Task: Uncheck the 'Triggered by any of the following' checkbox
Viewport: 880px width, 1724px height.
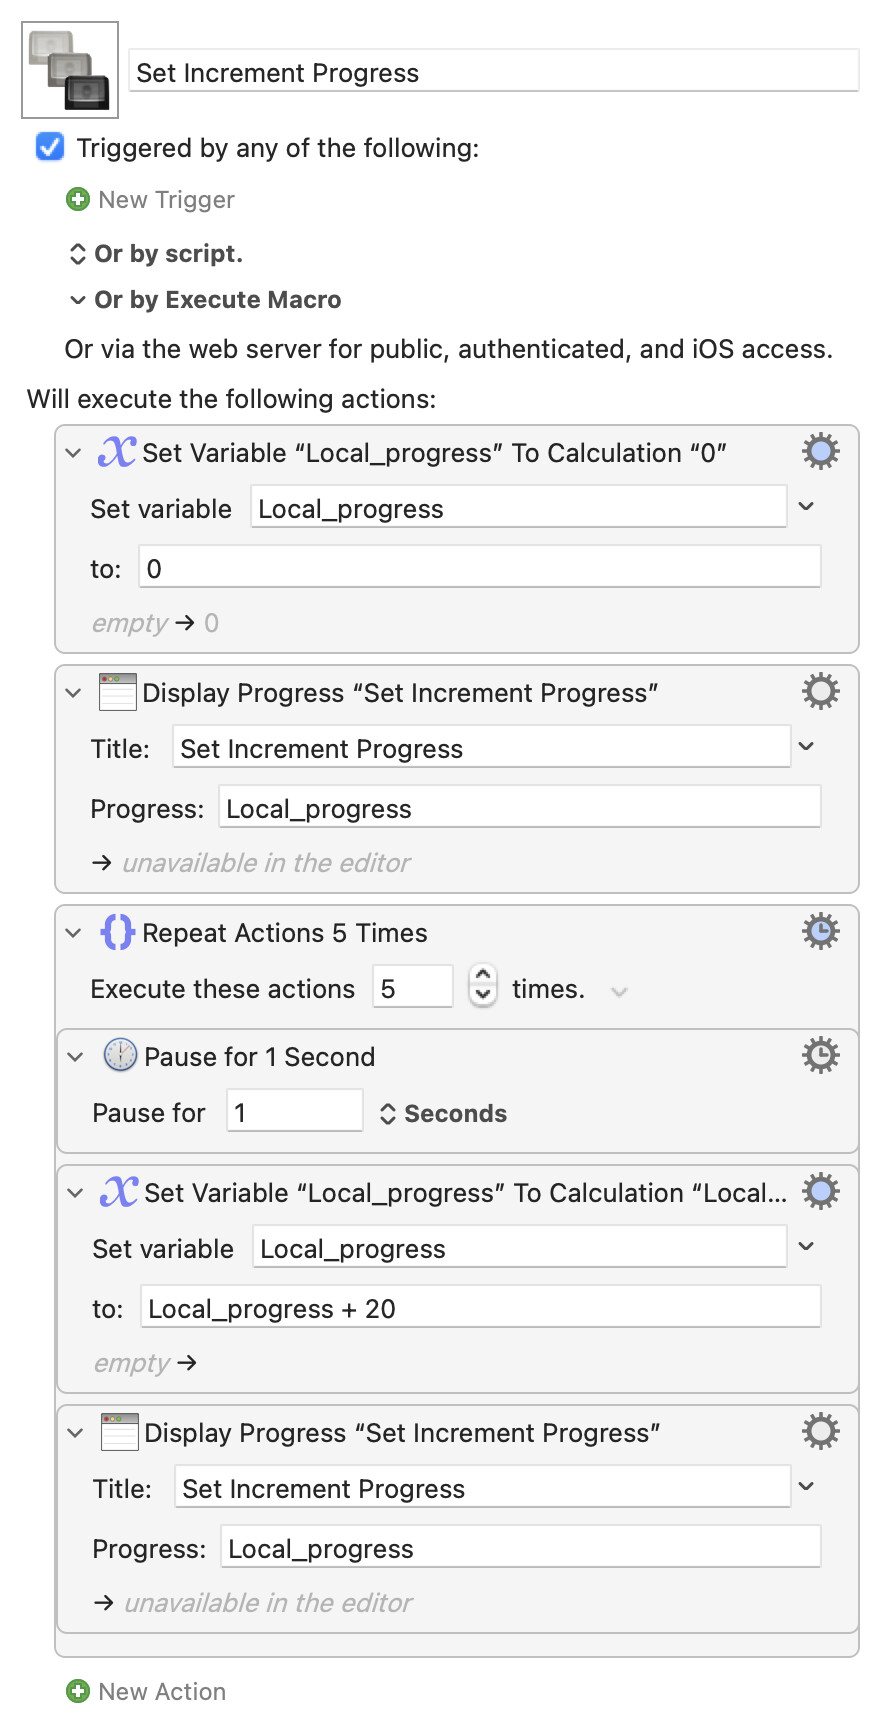Action: pos(50,147)
